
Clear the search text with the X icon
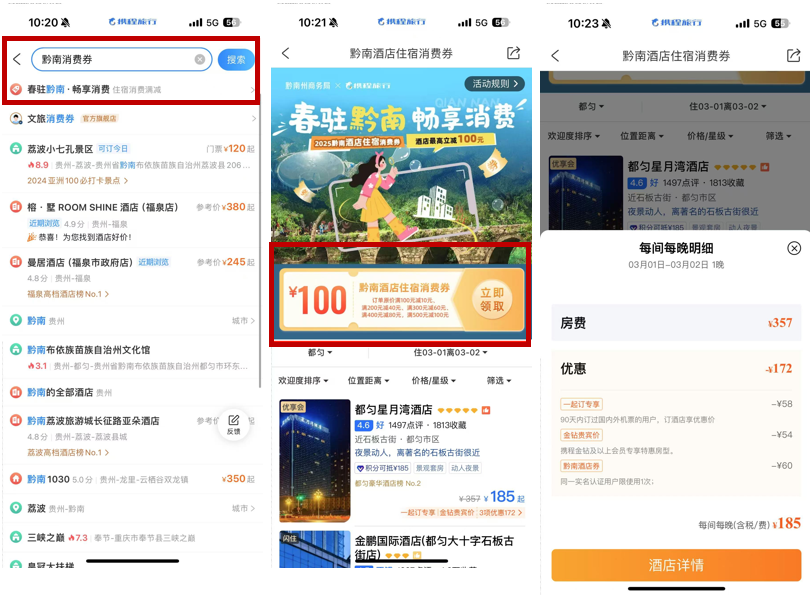point(200,60)
